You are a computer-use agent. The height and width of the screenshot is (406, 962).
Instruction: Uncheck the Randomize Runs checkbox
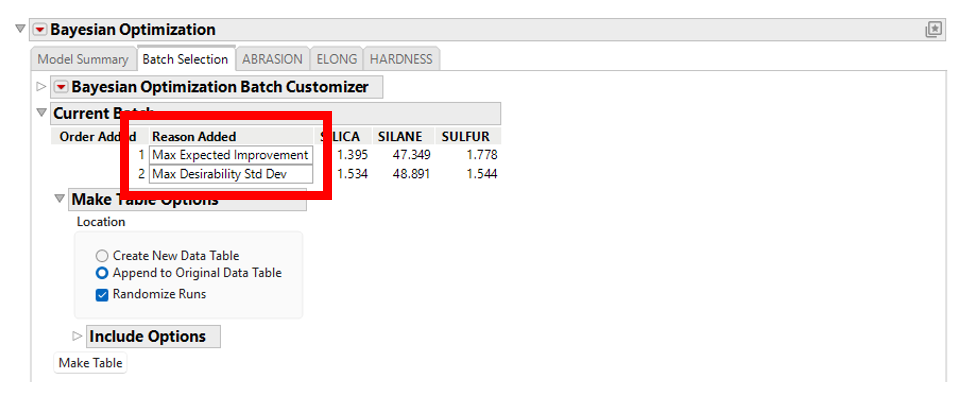[x=102, y=294]
